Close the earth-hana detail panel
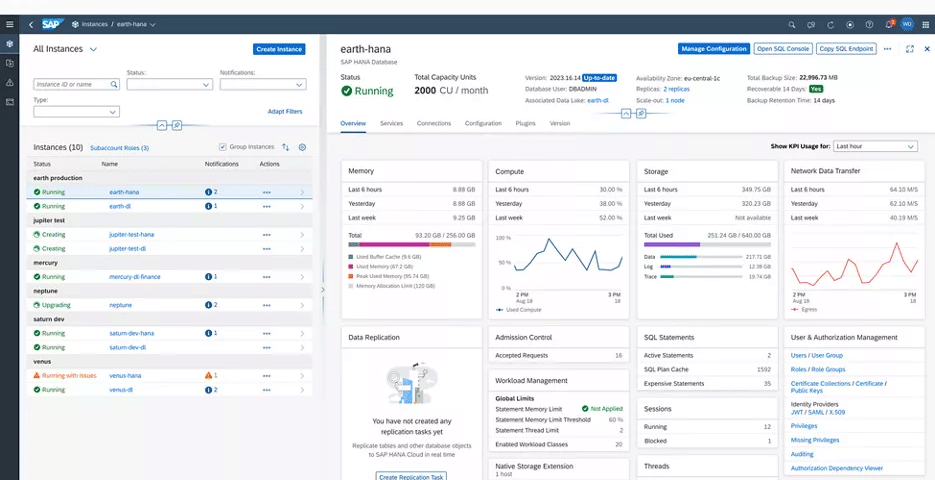Viewport: 935px width, 480px height. [x=927, y=49]
